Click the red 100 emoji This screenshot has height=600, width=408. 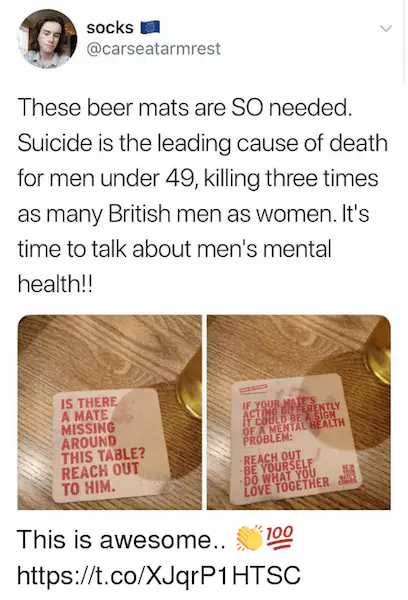(x=279, y=538)
